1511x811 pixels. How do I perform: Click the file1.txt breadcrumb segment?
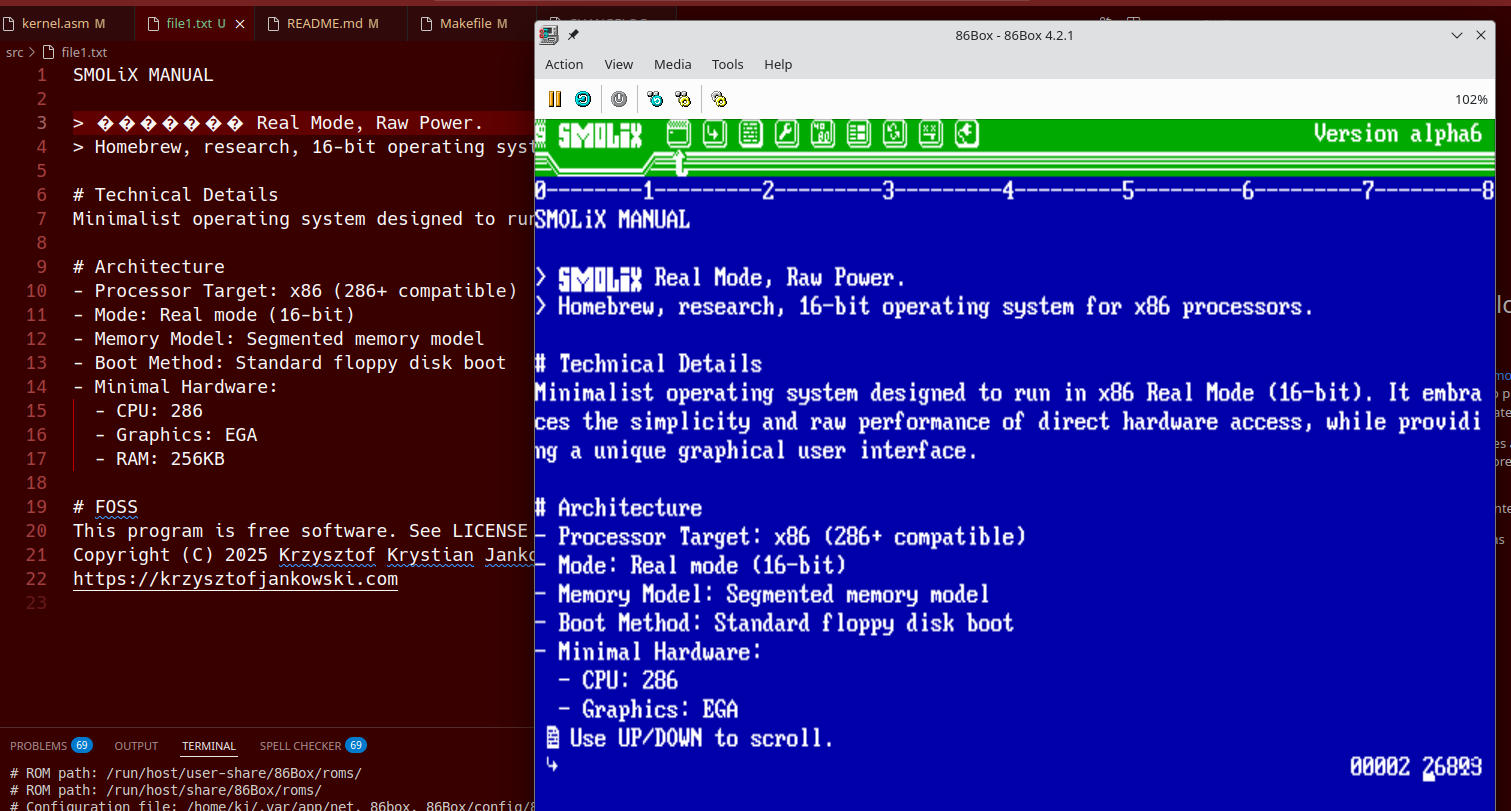click(84, 52)
